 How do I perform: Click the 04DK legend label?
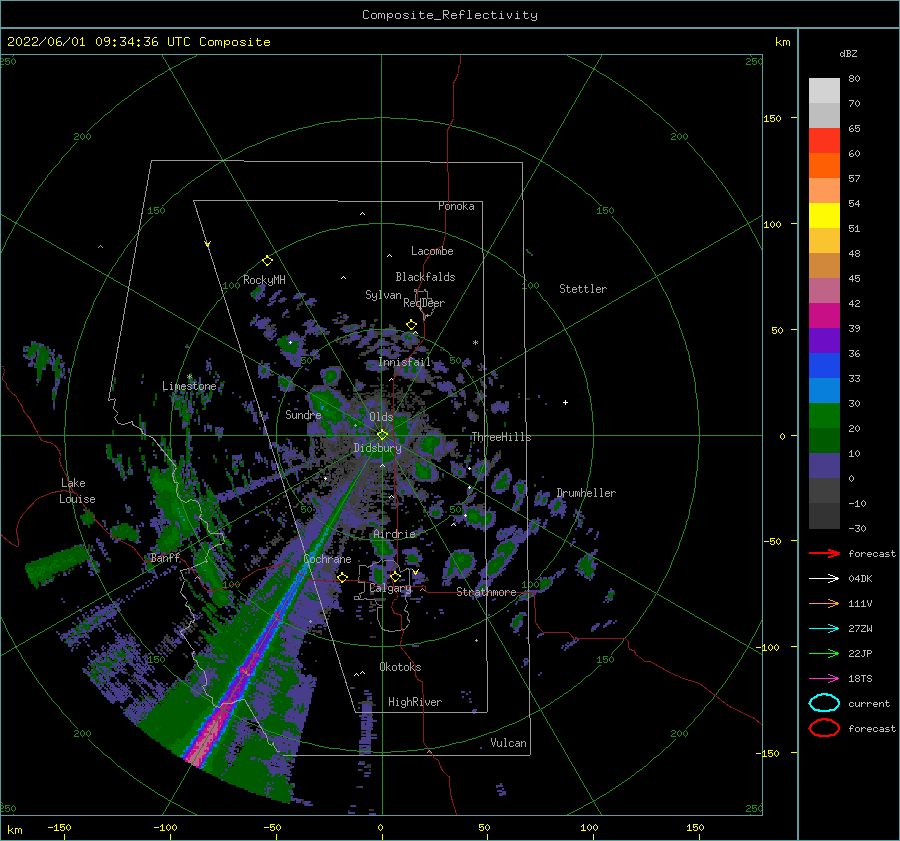(860, 579)
